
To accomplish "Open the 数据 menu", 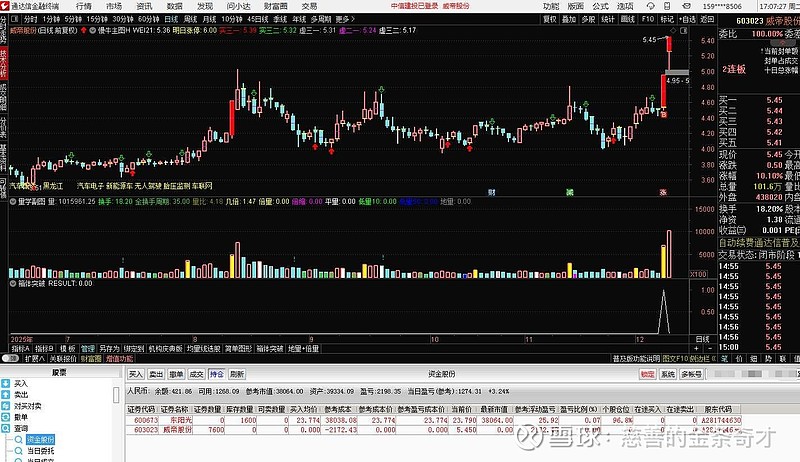I will (x=174, y=6).
